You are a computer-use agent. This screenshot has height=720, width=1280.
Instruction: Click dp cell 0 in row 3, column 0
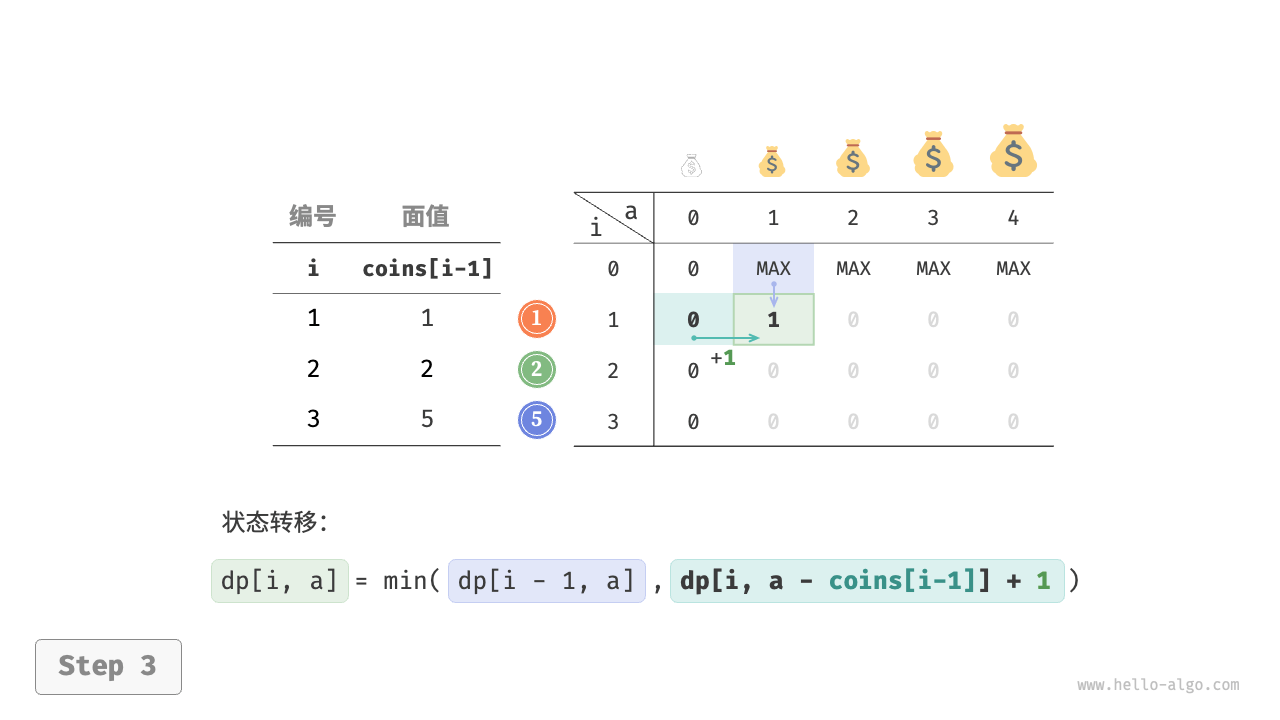tap(693, 422)
